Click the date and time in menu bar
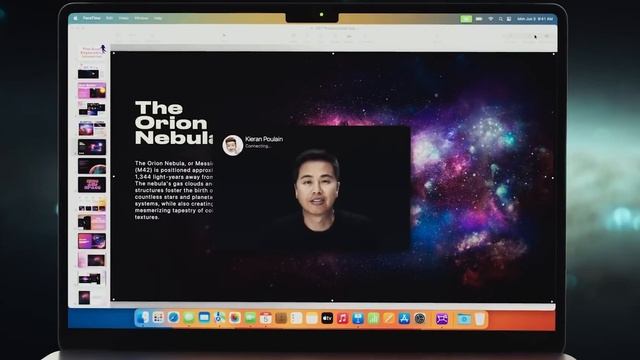640x360 pixels. [535, 19]
